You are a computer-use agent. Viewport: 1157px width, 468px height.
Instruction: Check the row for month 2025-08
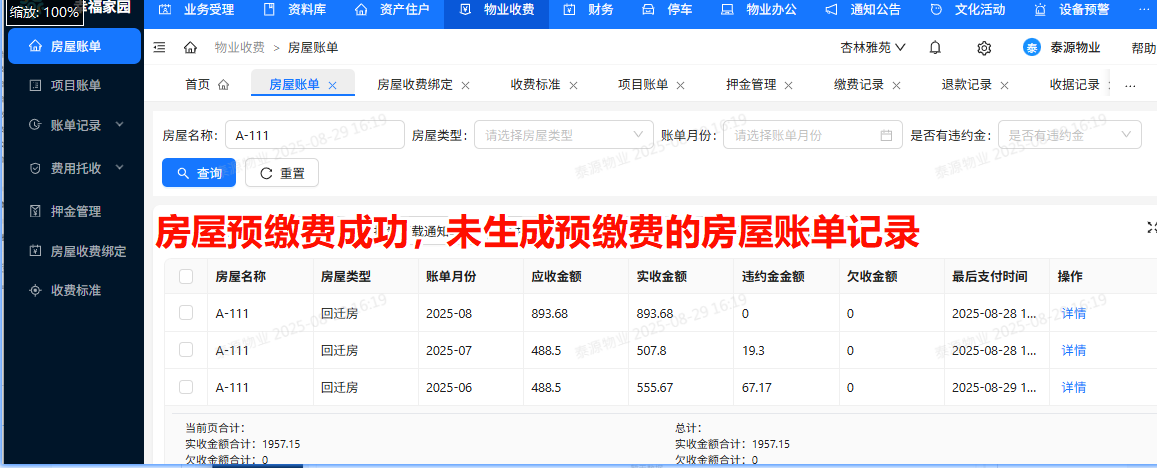point(186,313)
